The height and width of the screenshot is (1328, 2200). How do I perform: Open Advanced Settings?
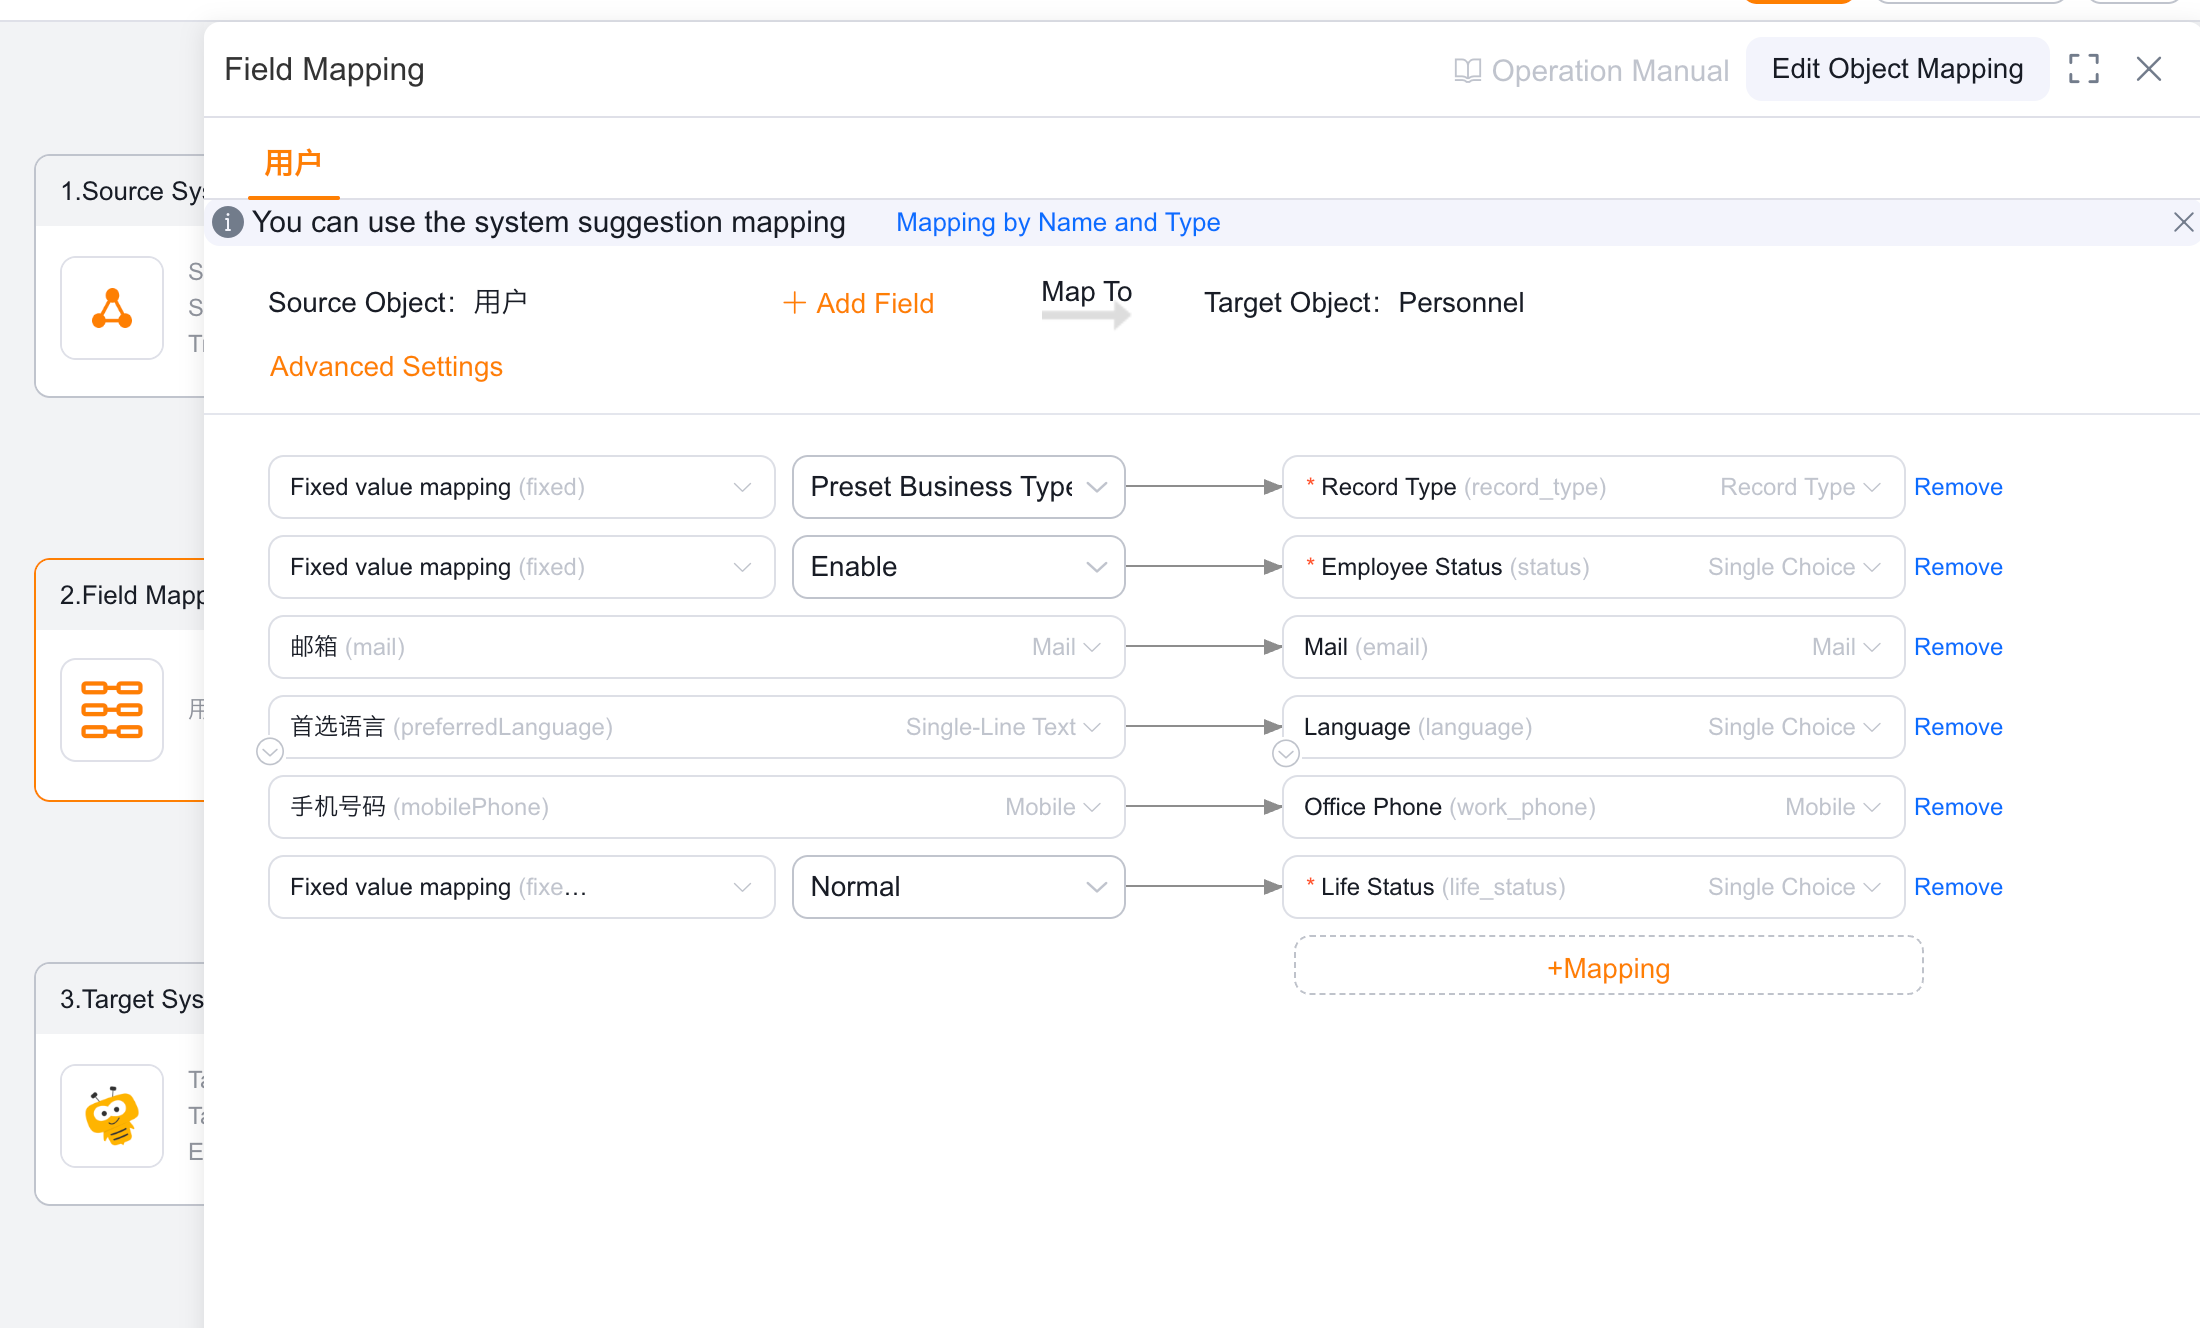(x=386, y=367)
